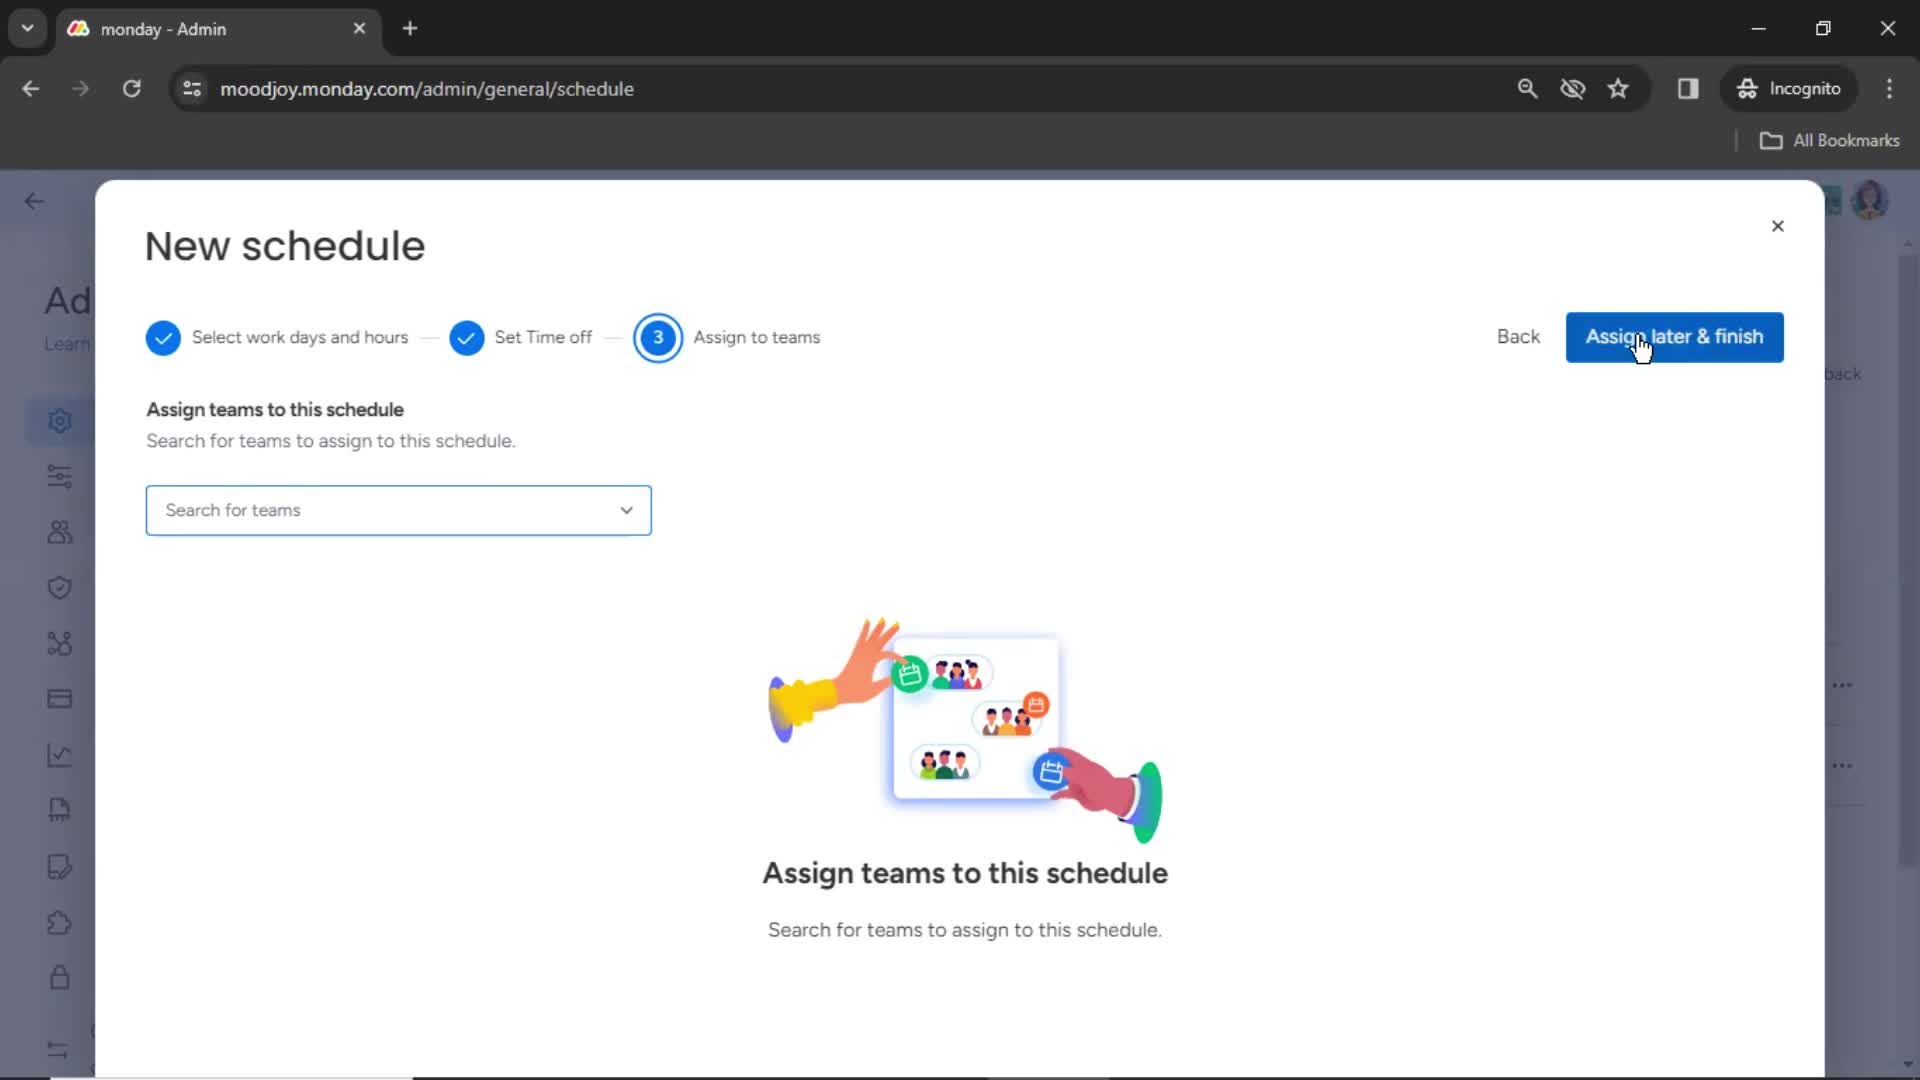This screenshot has height=1080, width=1920.
Task: Click the security lock icon in sidebar
Action: pyautogui.click(x=58, y=976)
